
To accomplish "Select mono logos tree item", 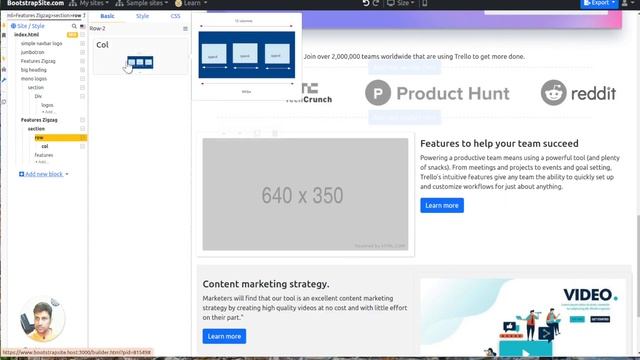I will (x=34, y=79).
